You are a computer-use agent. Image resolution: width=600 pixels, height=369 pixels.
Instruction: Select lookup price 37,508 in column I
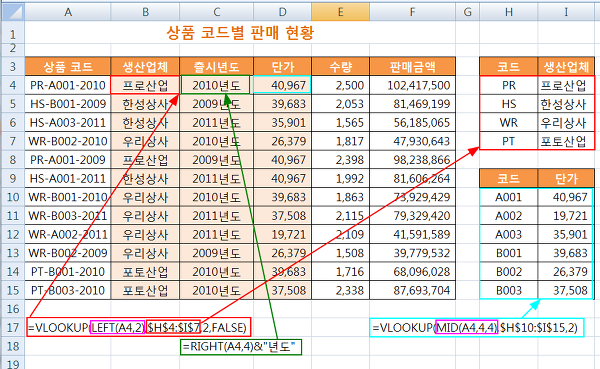tap(566, 290)
